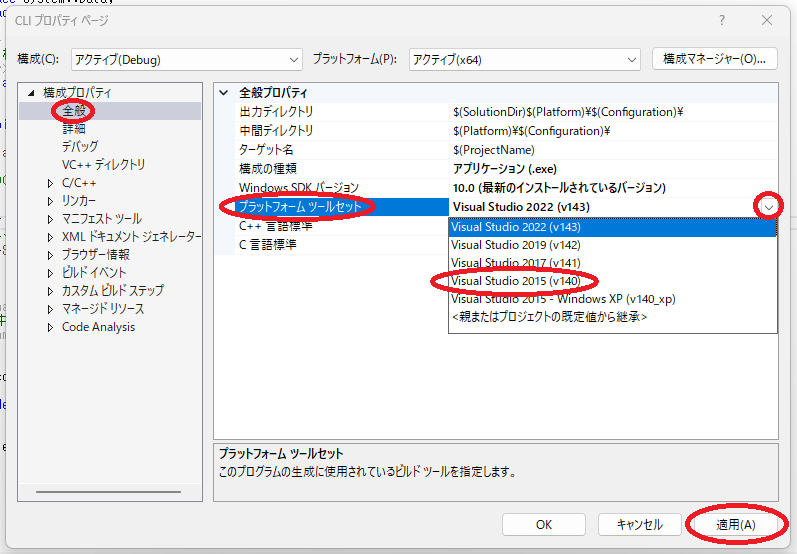Select VC++ ディレクトリ tree item
This screenshot has width=797, height=554.
coord(103,165)
